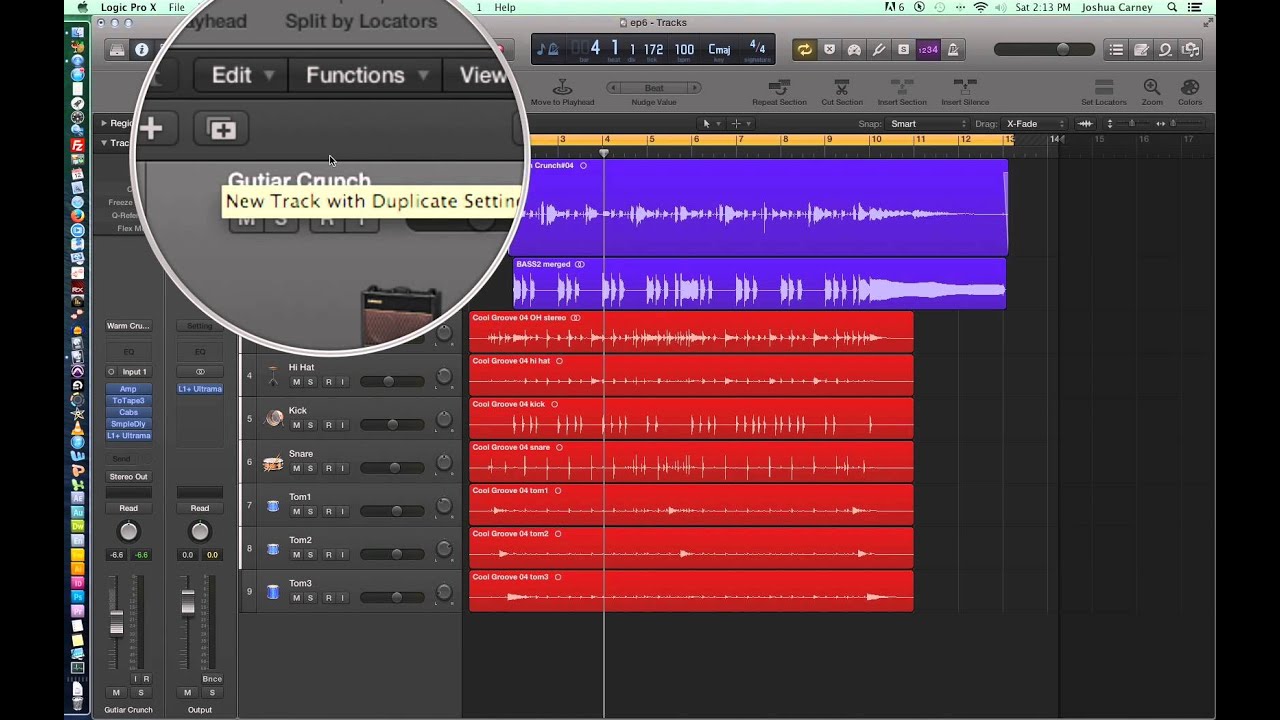Open the left-click pointer tool menu
Screen dimensions: 1280x720
709,124
